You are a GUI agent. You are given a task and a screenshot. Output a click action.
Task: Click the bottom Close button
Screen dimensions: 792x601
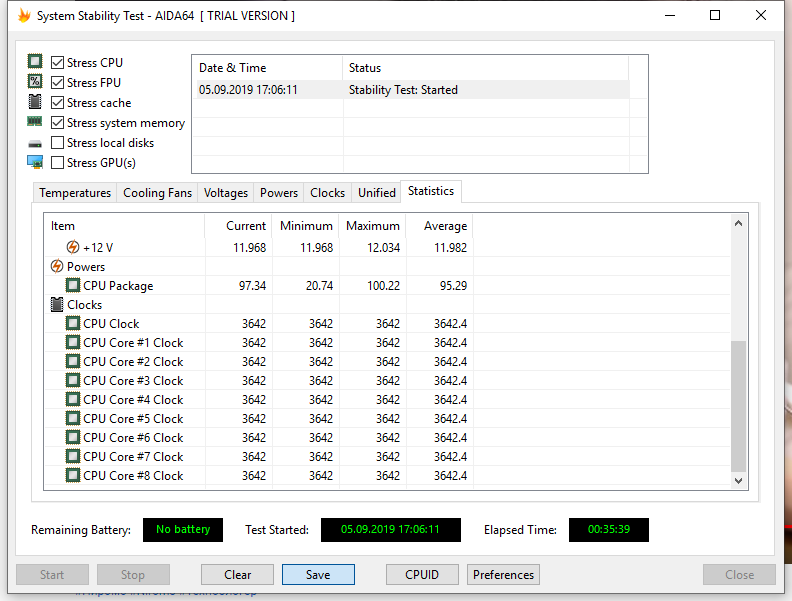point(739,575)
